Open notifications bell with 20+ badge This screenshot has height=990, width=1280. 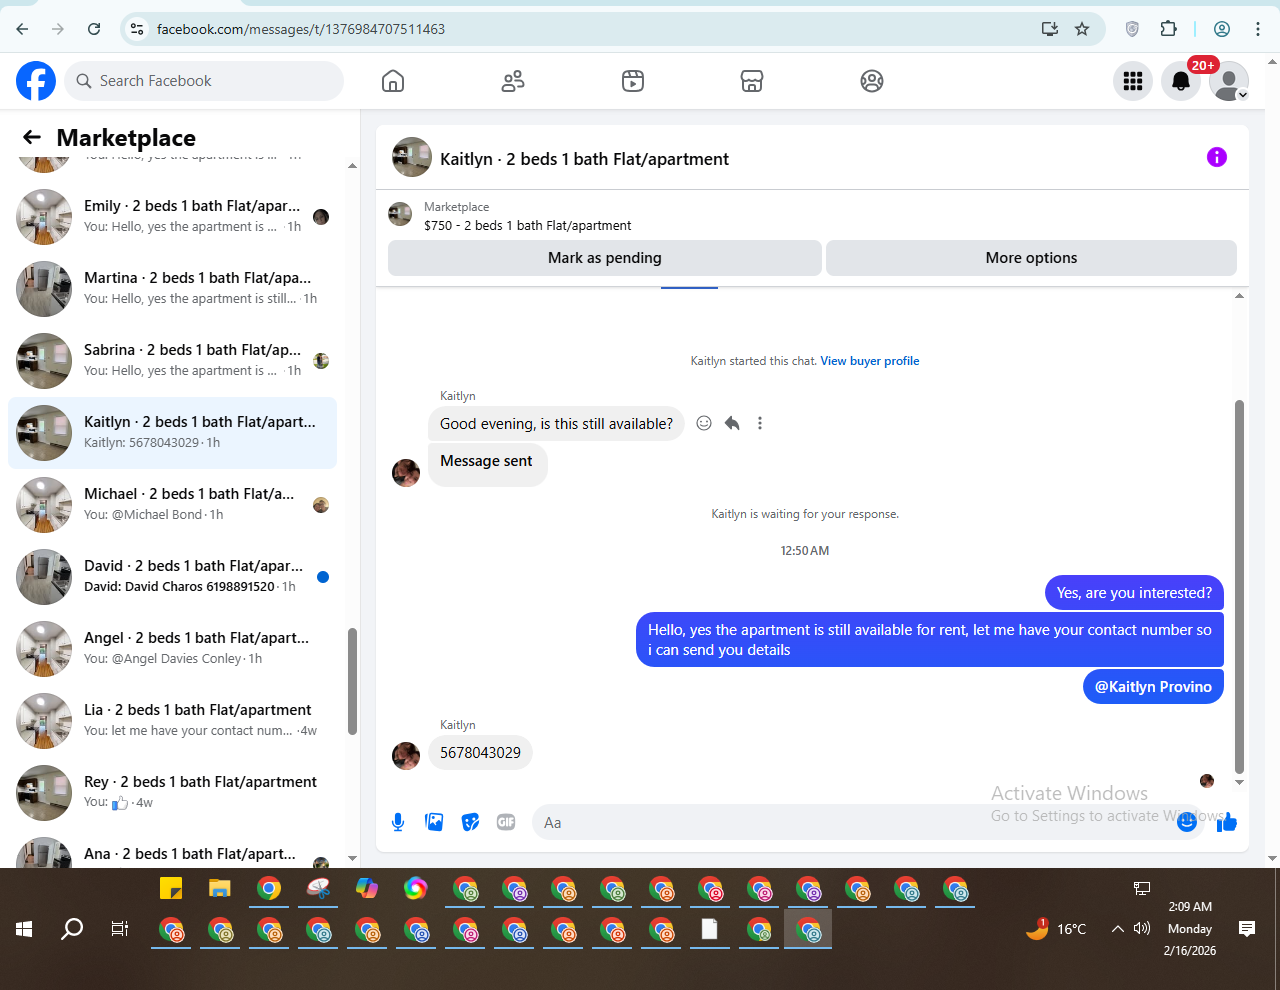(1181, 81)
